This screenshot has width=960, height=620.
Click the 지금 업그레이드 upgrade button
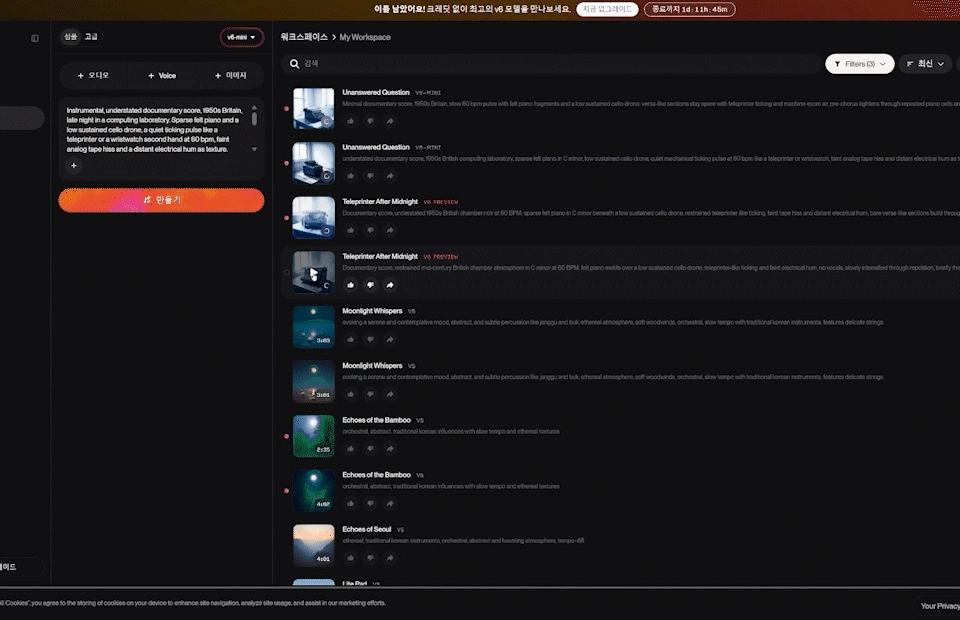pos(607,9)
